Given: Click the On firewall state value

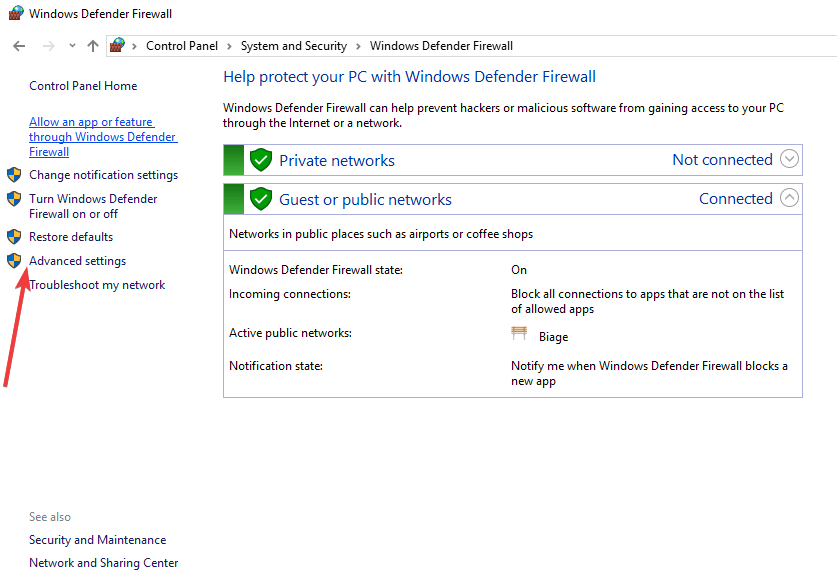Looking at the screenshot, I should point(519,270).
